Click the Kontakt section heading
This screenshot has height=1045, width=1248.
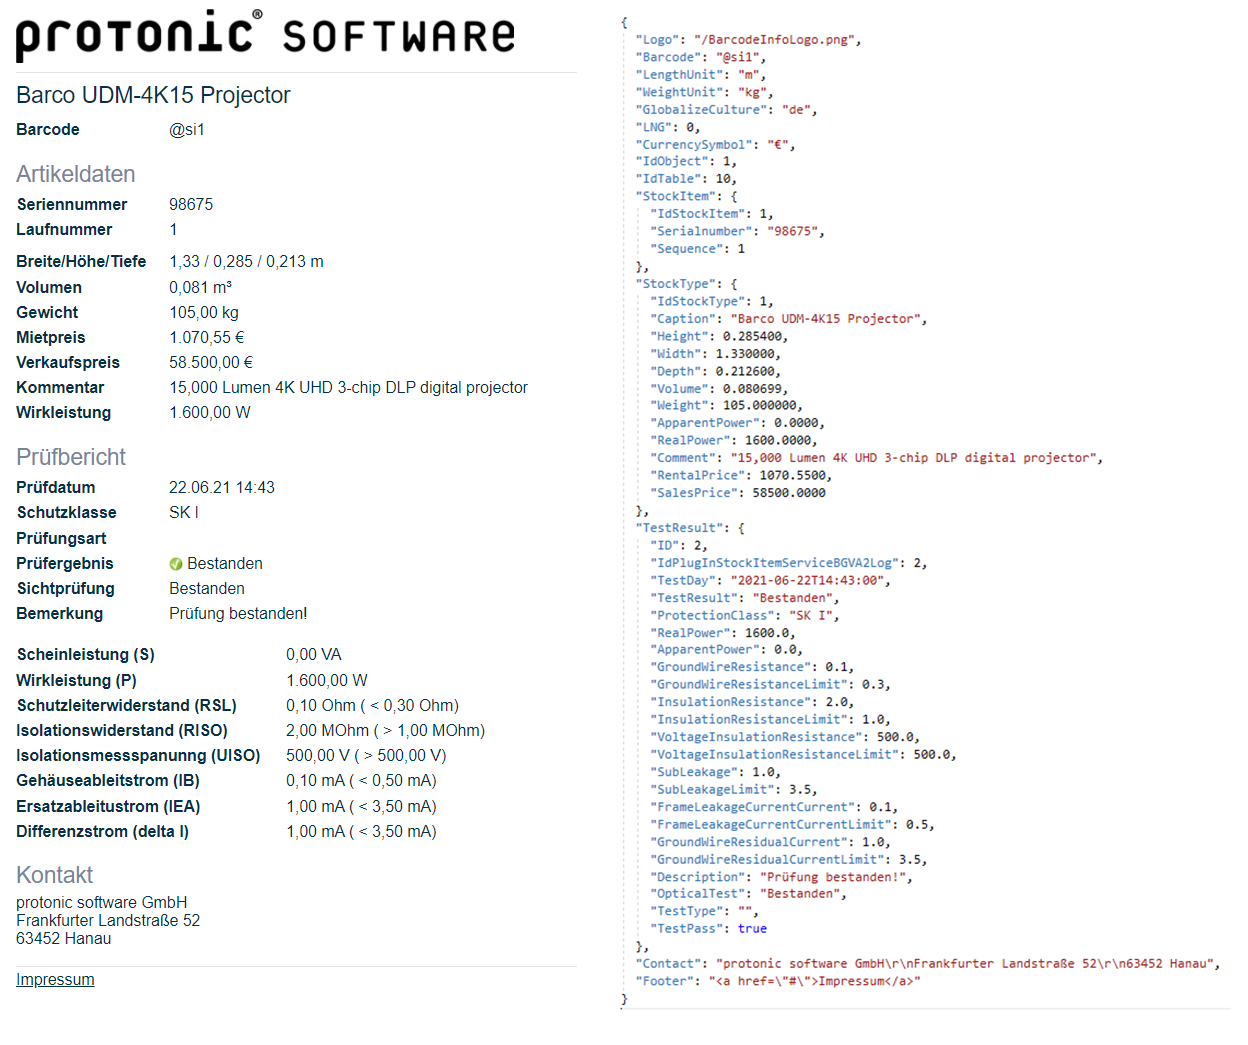point(54,875)
